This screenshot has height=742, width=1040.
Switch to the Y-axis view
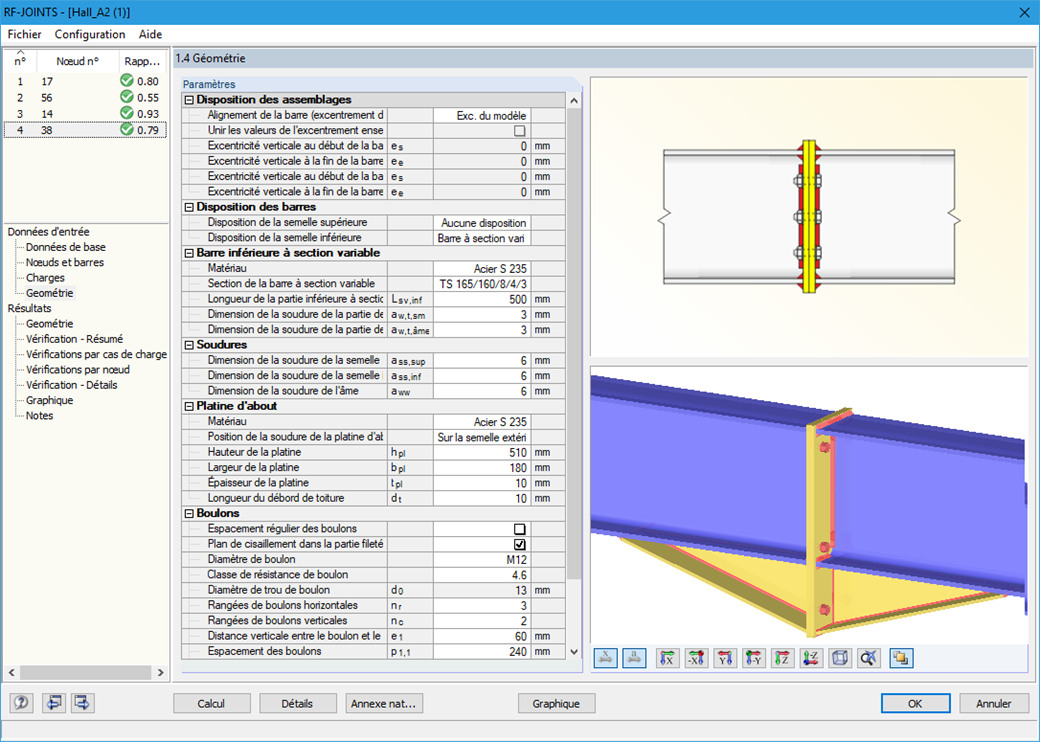[723, 658]
